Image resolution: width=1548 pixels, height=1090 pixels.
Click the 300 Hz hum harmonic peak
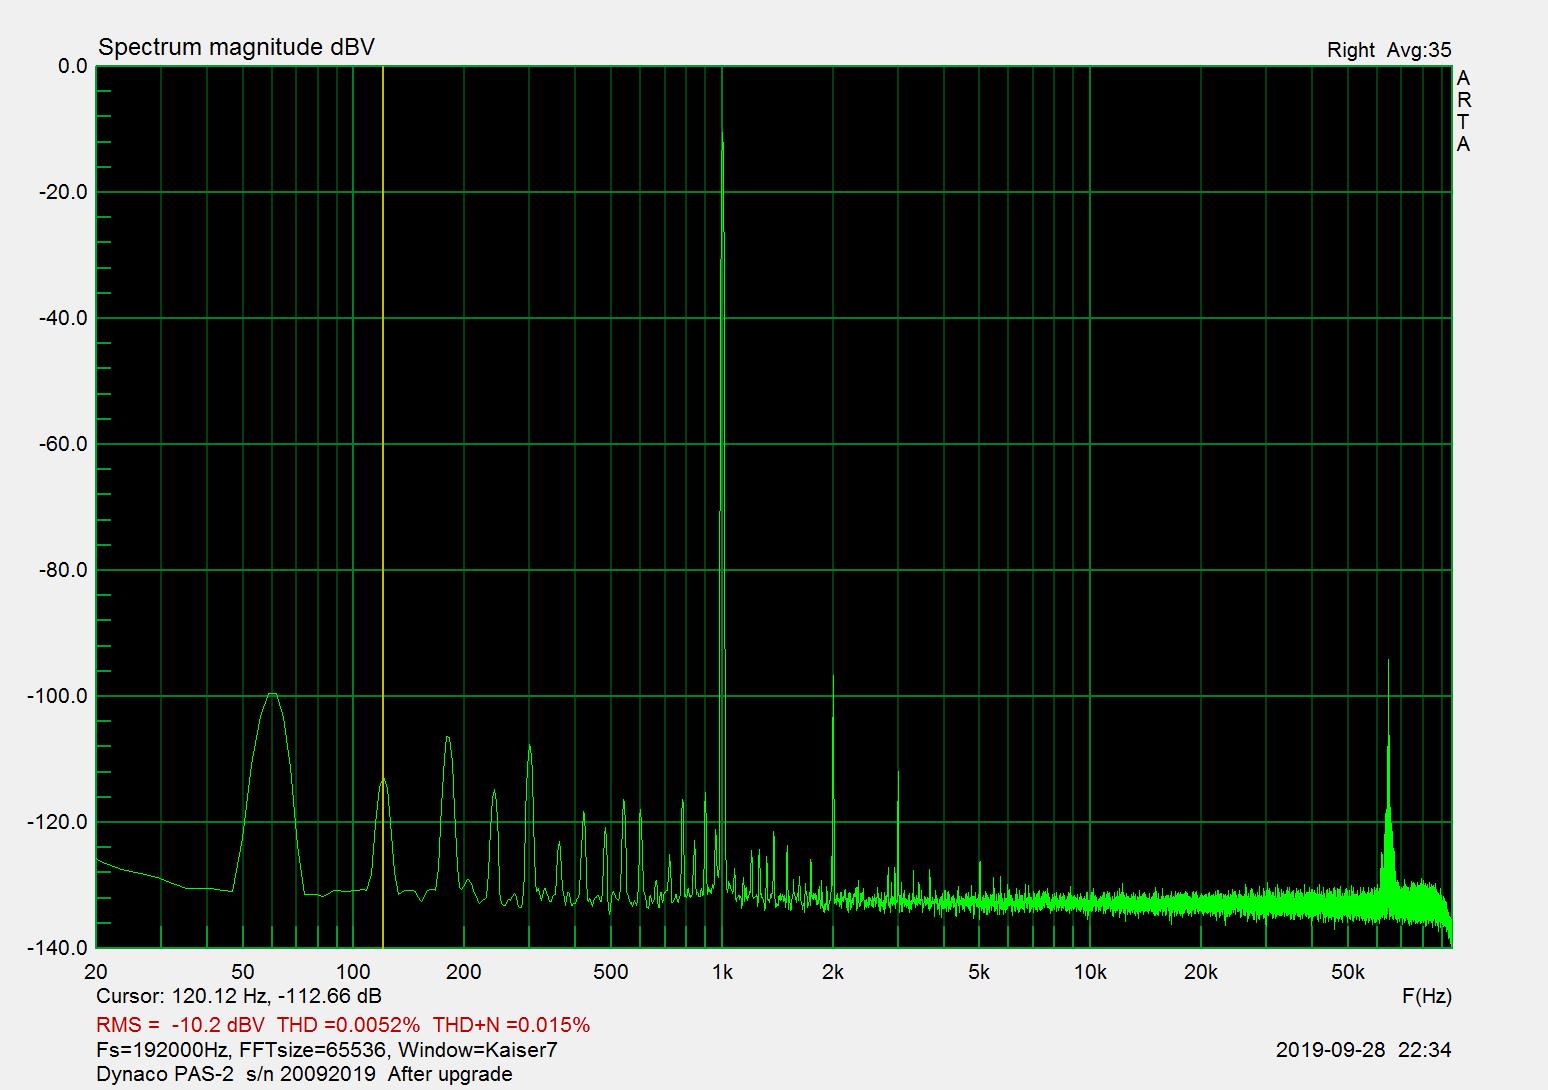(x=529, y=746)
